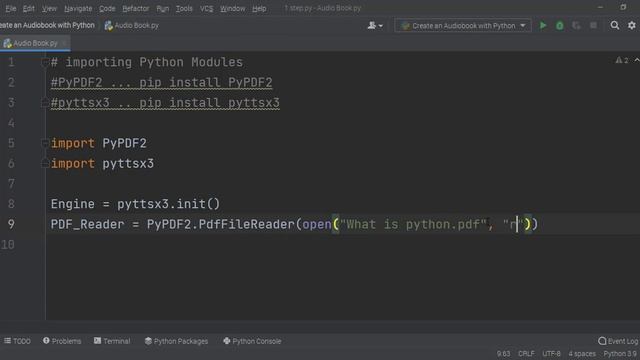This screenshot has width=640, height=360.
Task: Click the comment '#pyttsx3 .. pip install pyttsx3'
Action: click(165, 102)
